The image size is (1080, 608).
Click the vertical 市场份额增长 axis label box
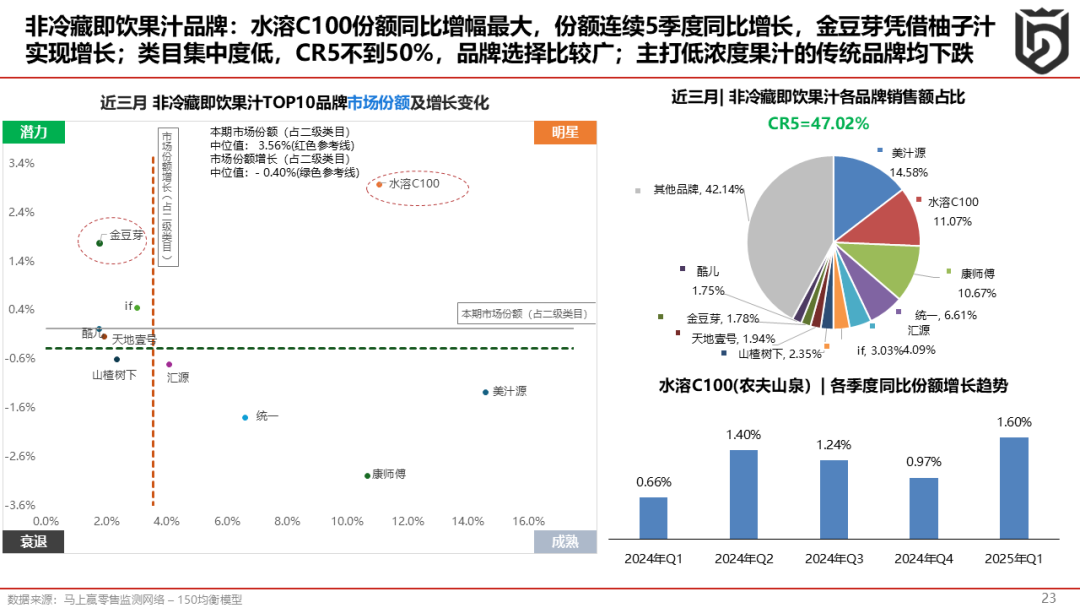[x=168, y=196]
